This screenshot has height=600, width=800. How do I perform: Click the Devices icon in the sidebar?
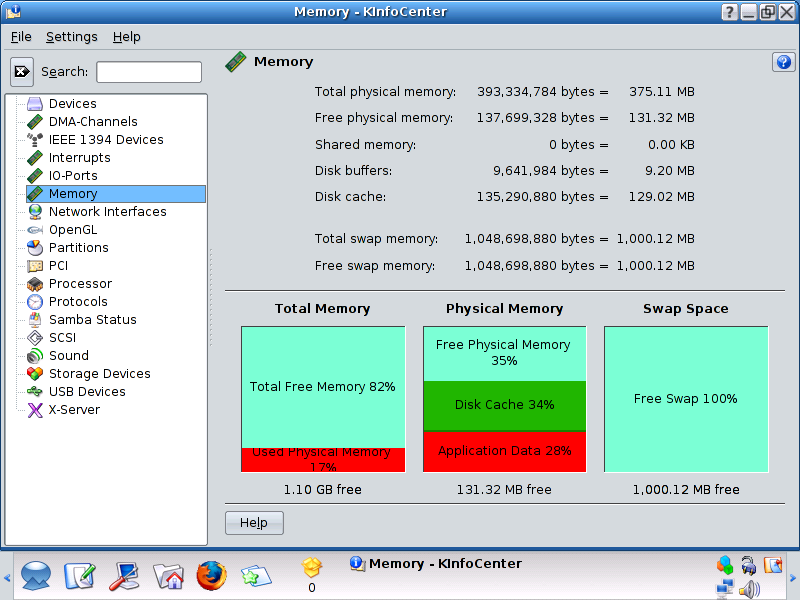(35, 104)
